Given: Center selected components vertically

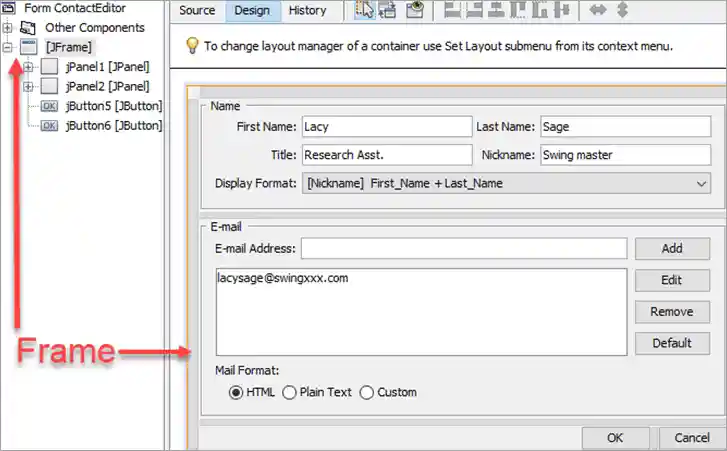Looking at the screenshot, I should 561,10.
